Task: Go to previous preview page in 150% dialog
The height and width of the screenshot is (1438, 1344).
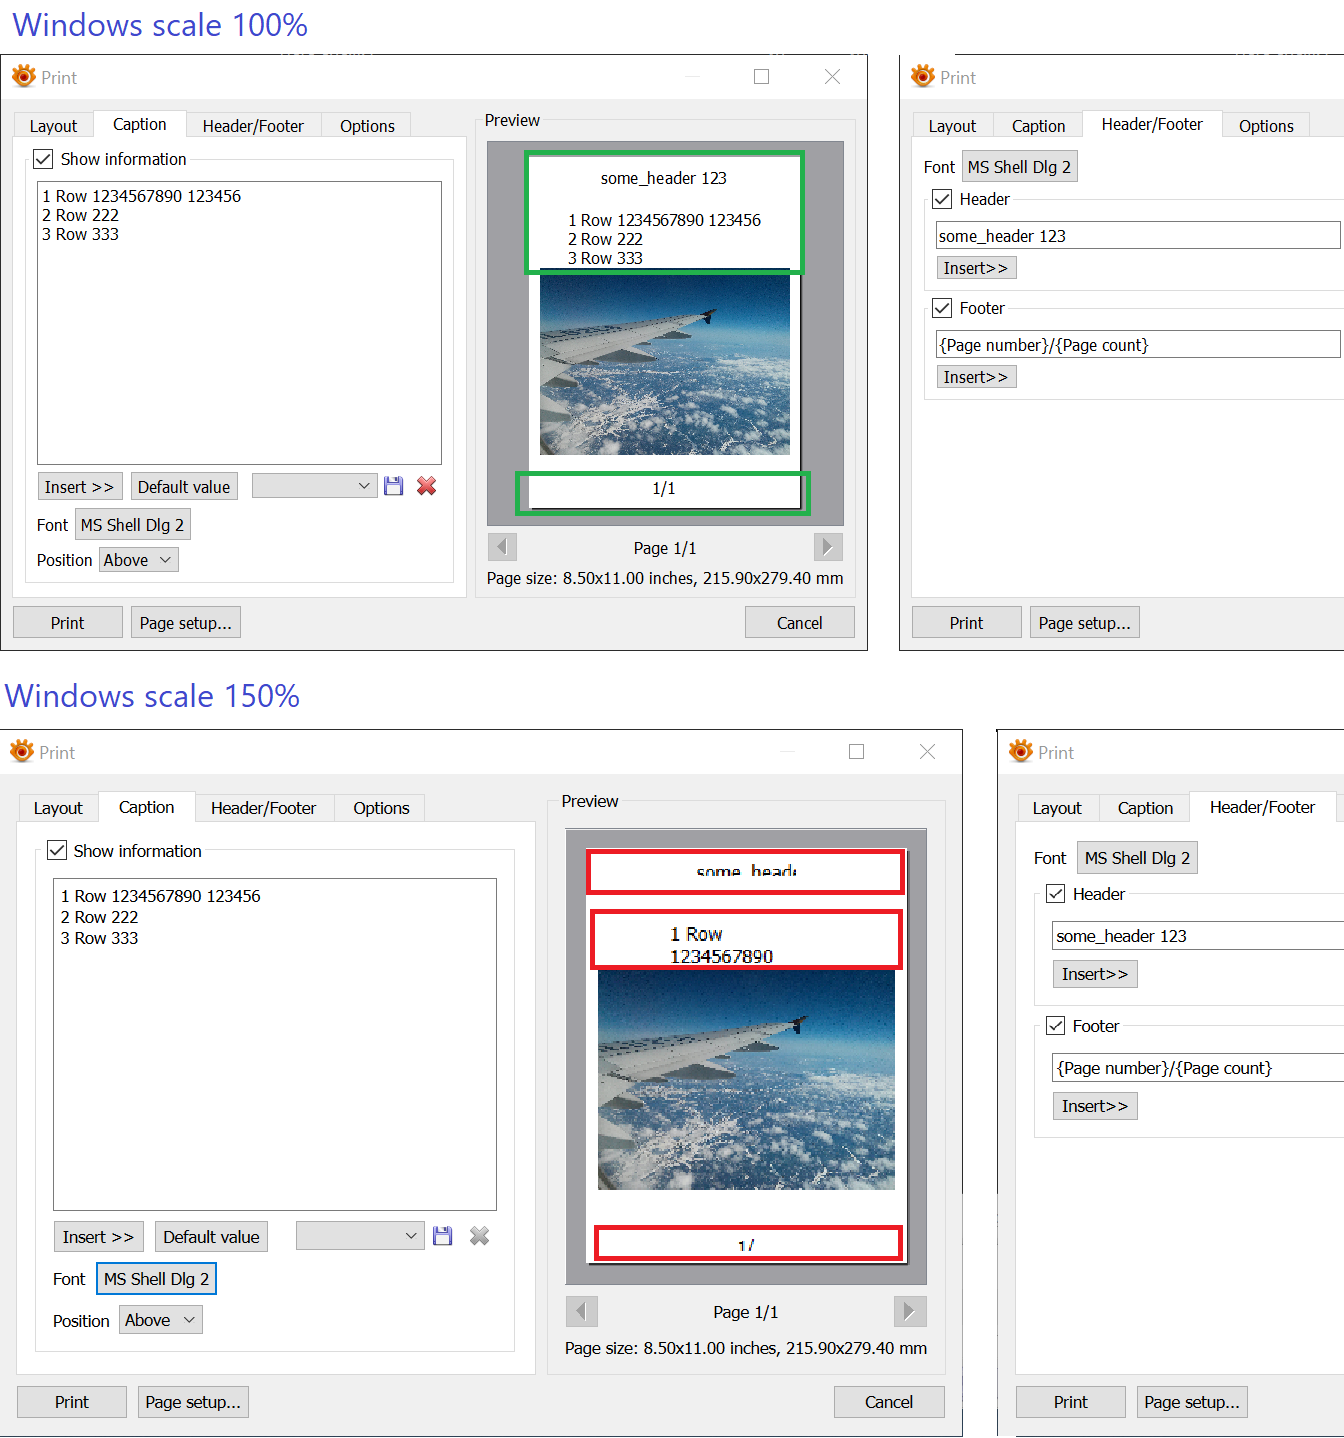Action: (582, 1311)
